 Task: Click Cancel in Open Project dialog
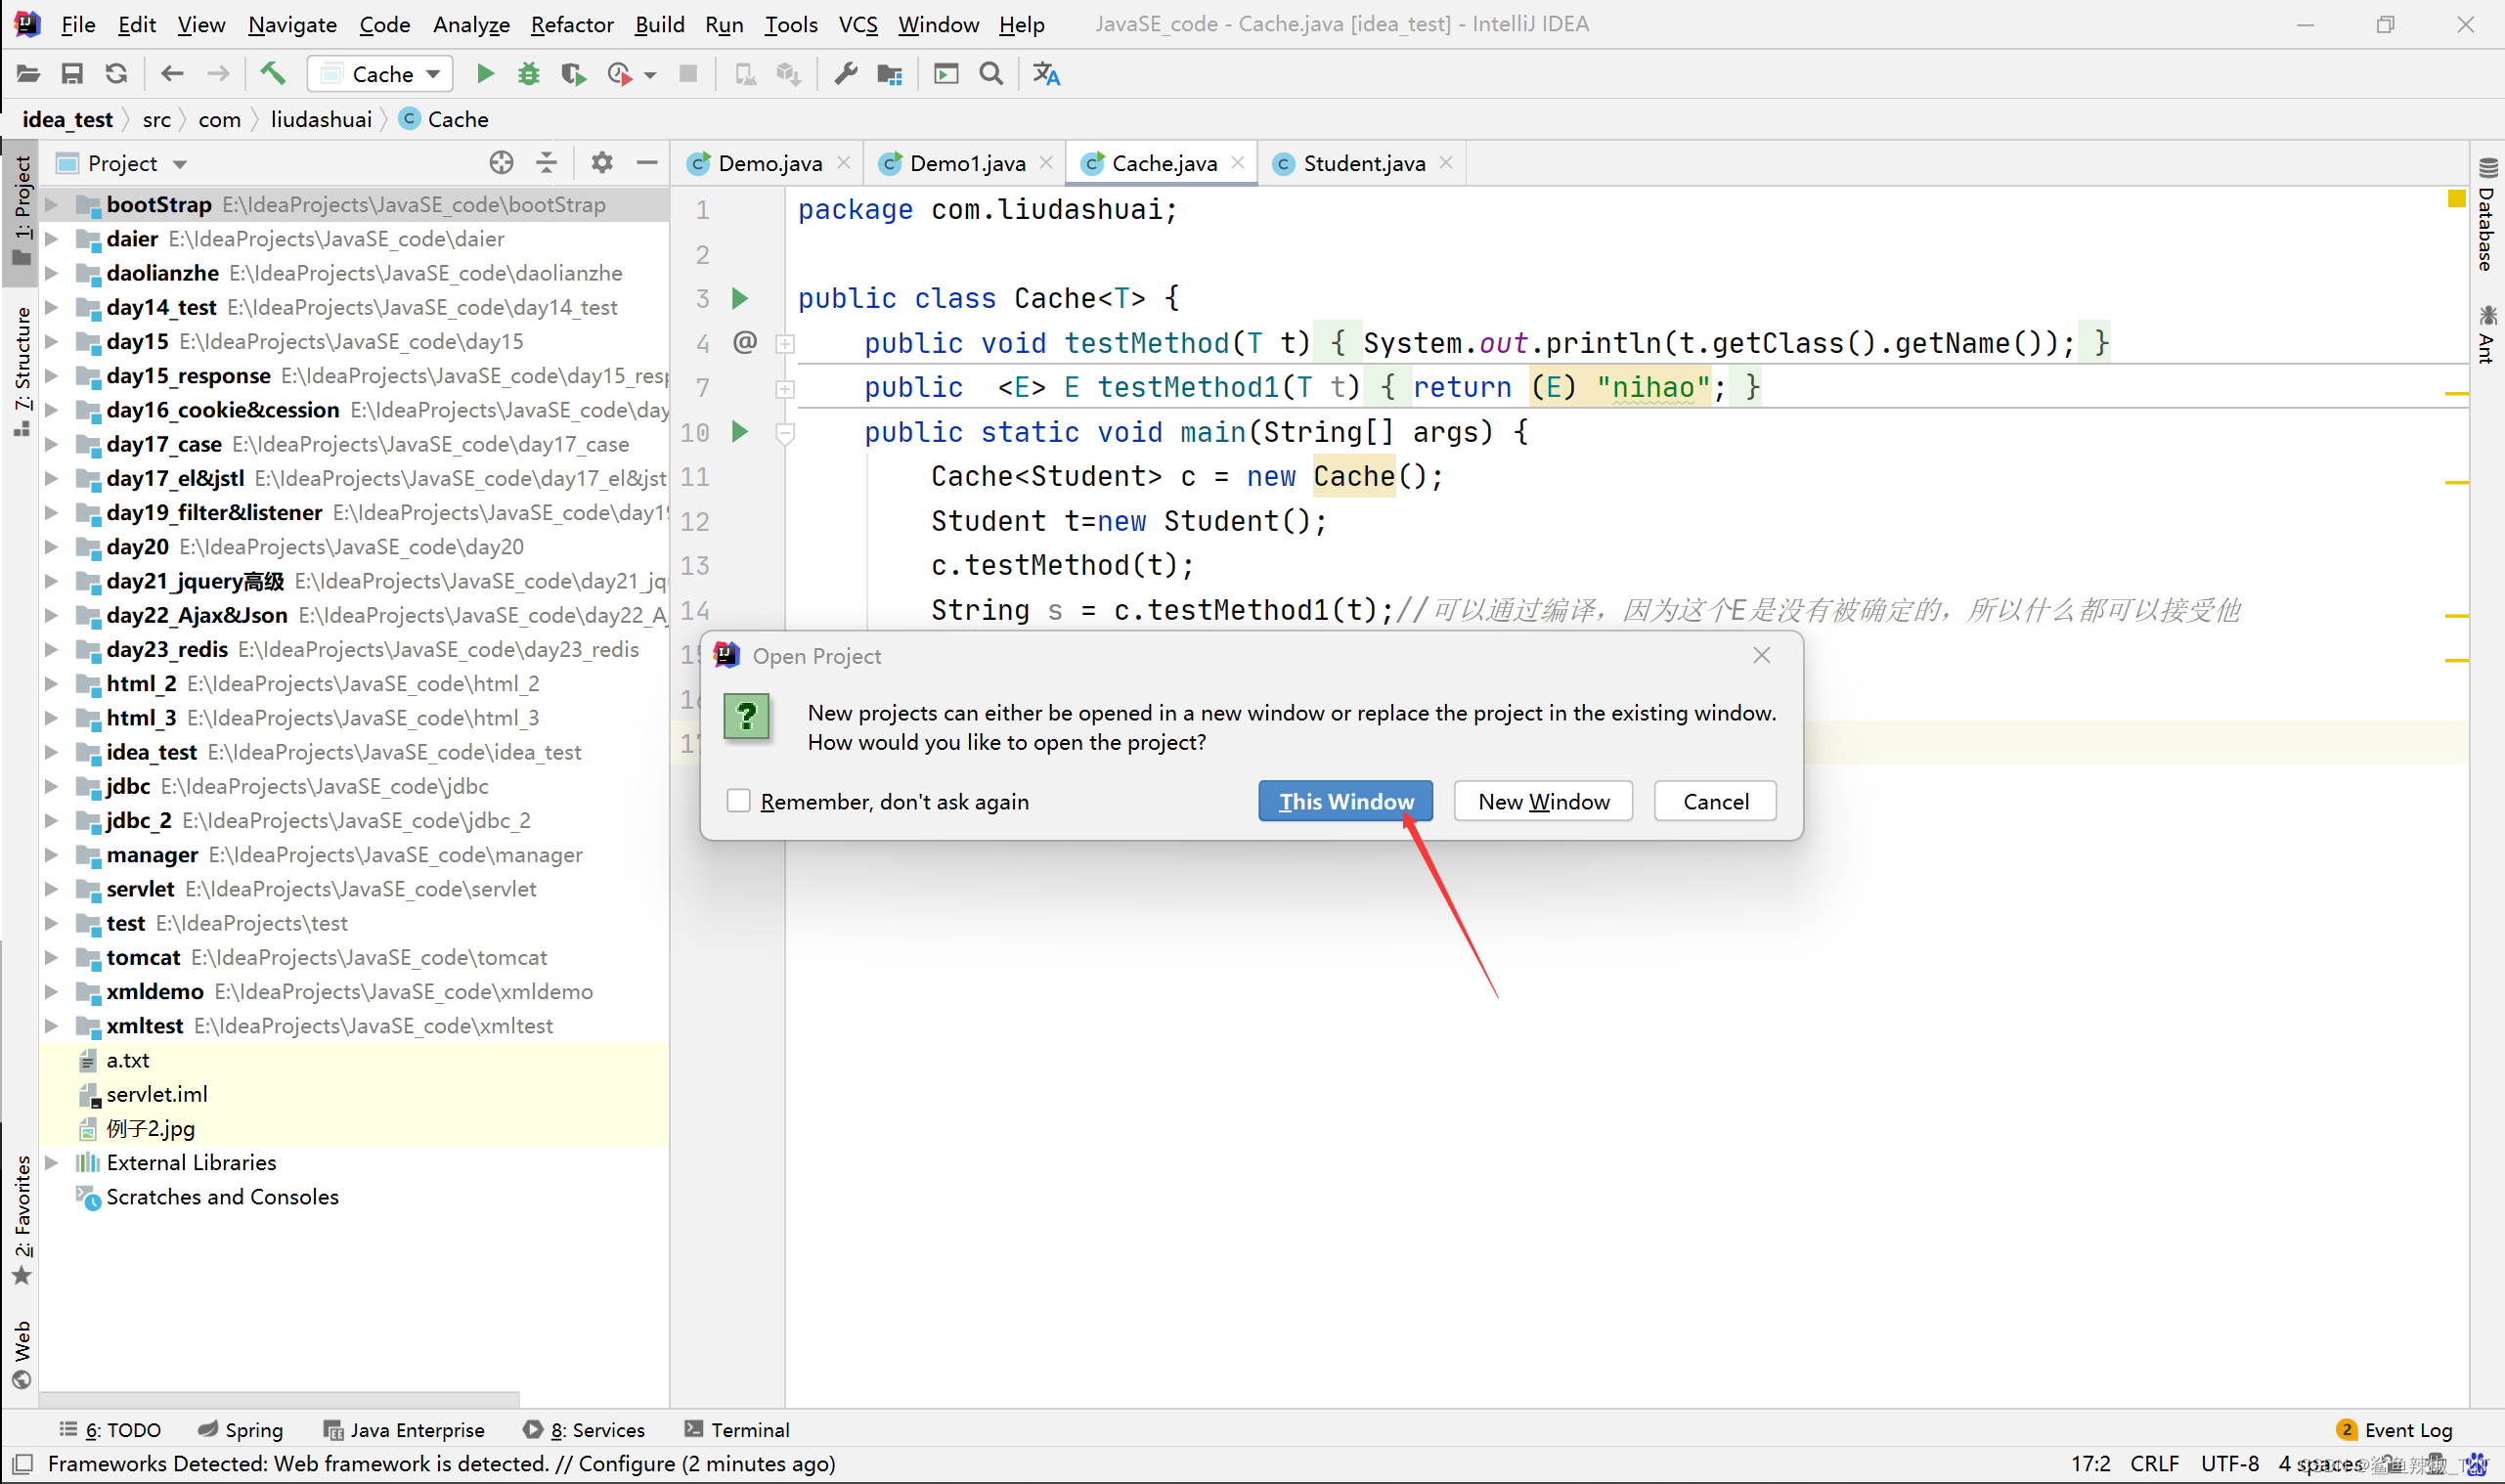(x=1715, y=801)
